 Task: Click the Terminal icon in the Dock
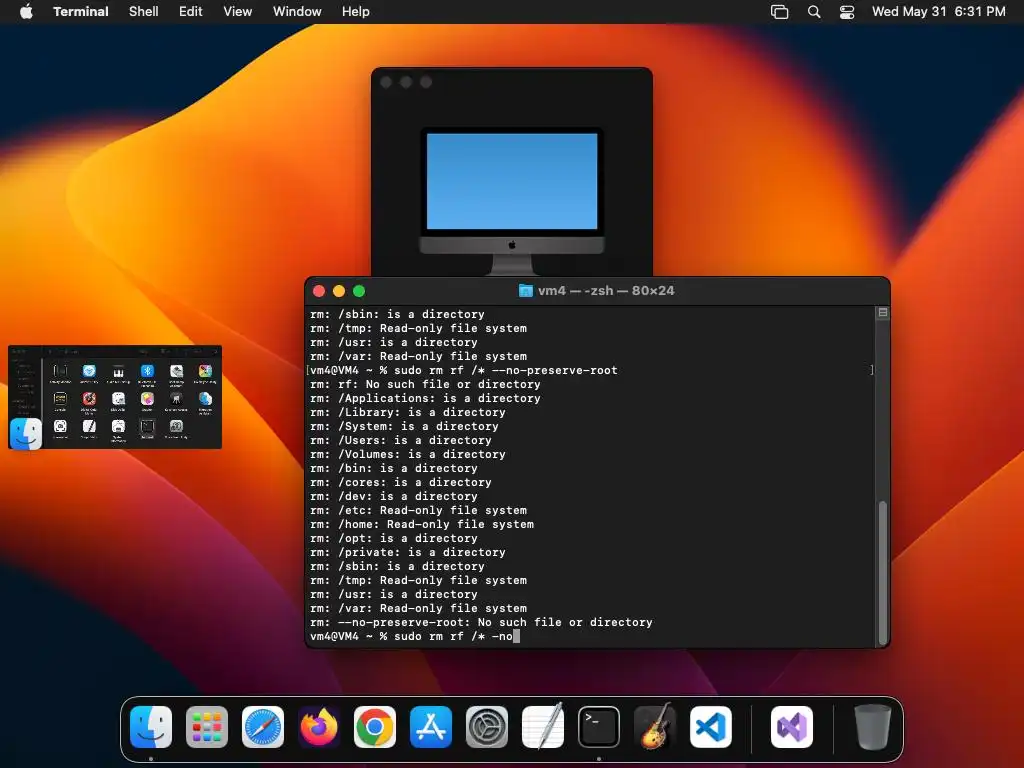pos(599,727)
